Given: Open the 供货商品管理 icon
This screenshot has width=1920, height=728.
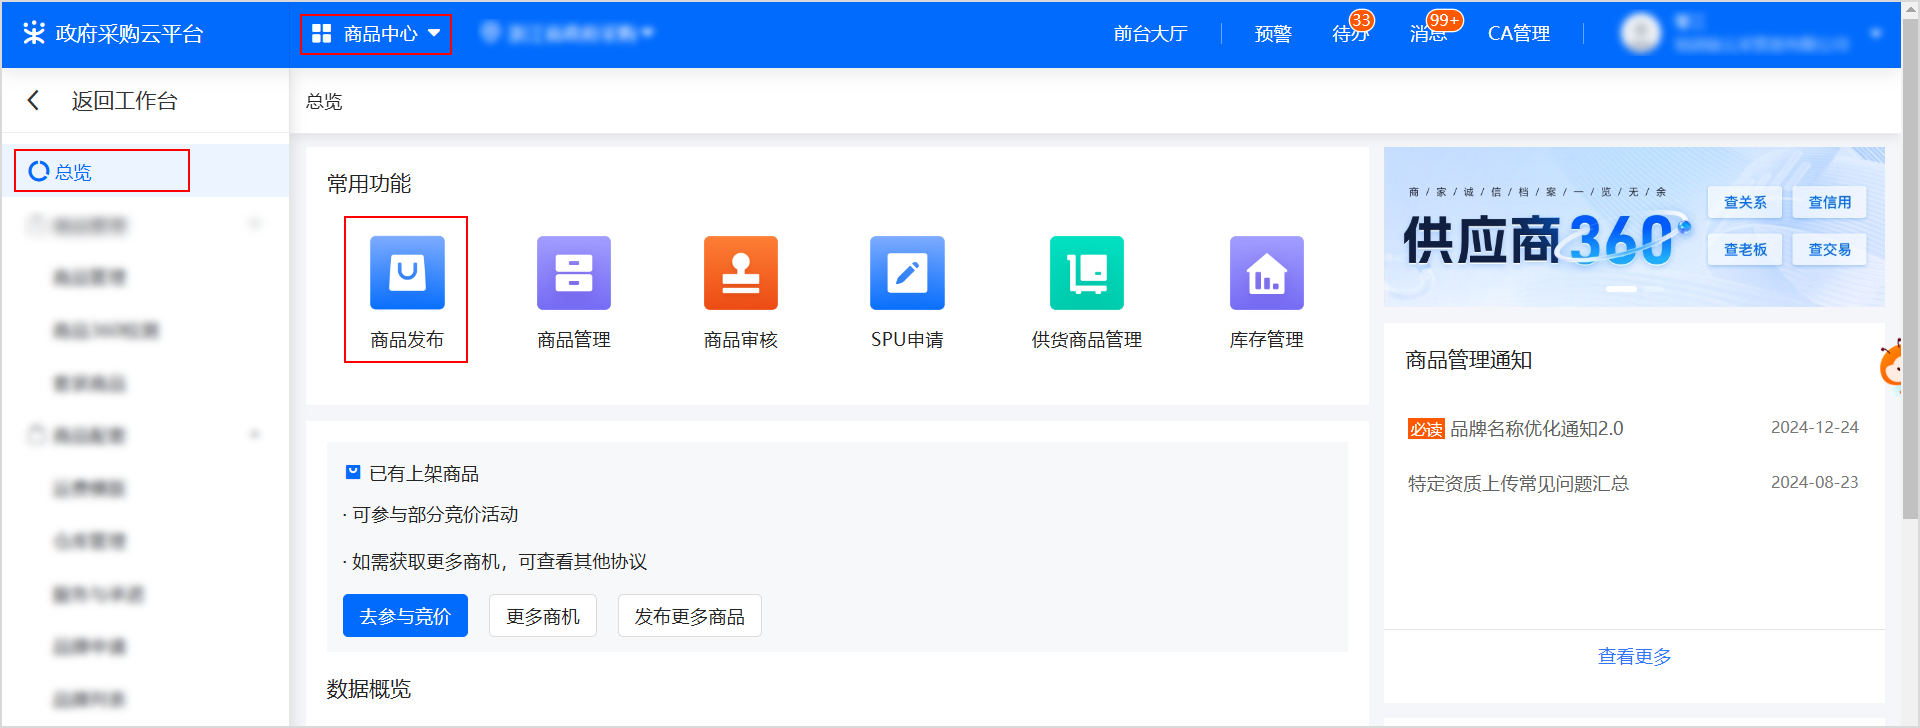Looking at the screenshot, I should click(x=1086, y=273).
